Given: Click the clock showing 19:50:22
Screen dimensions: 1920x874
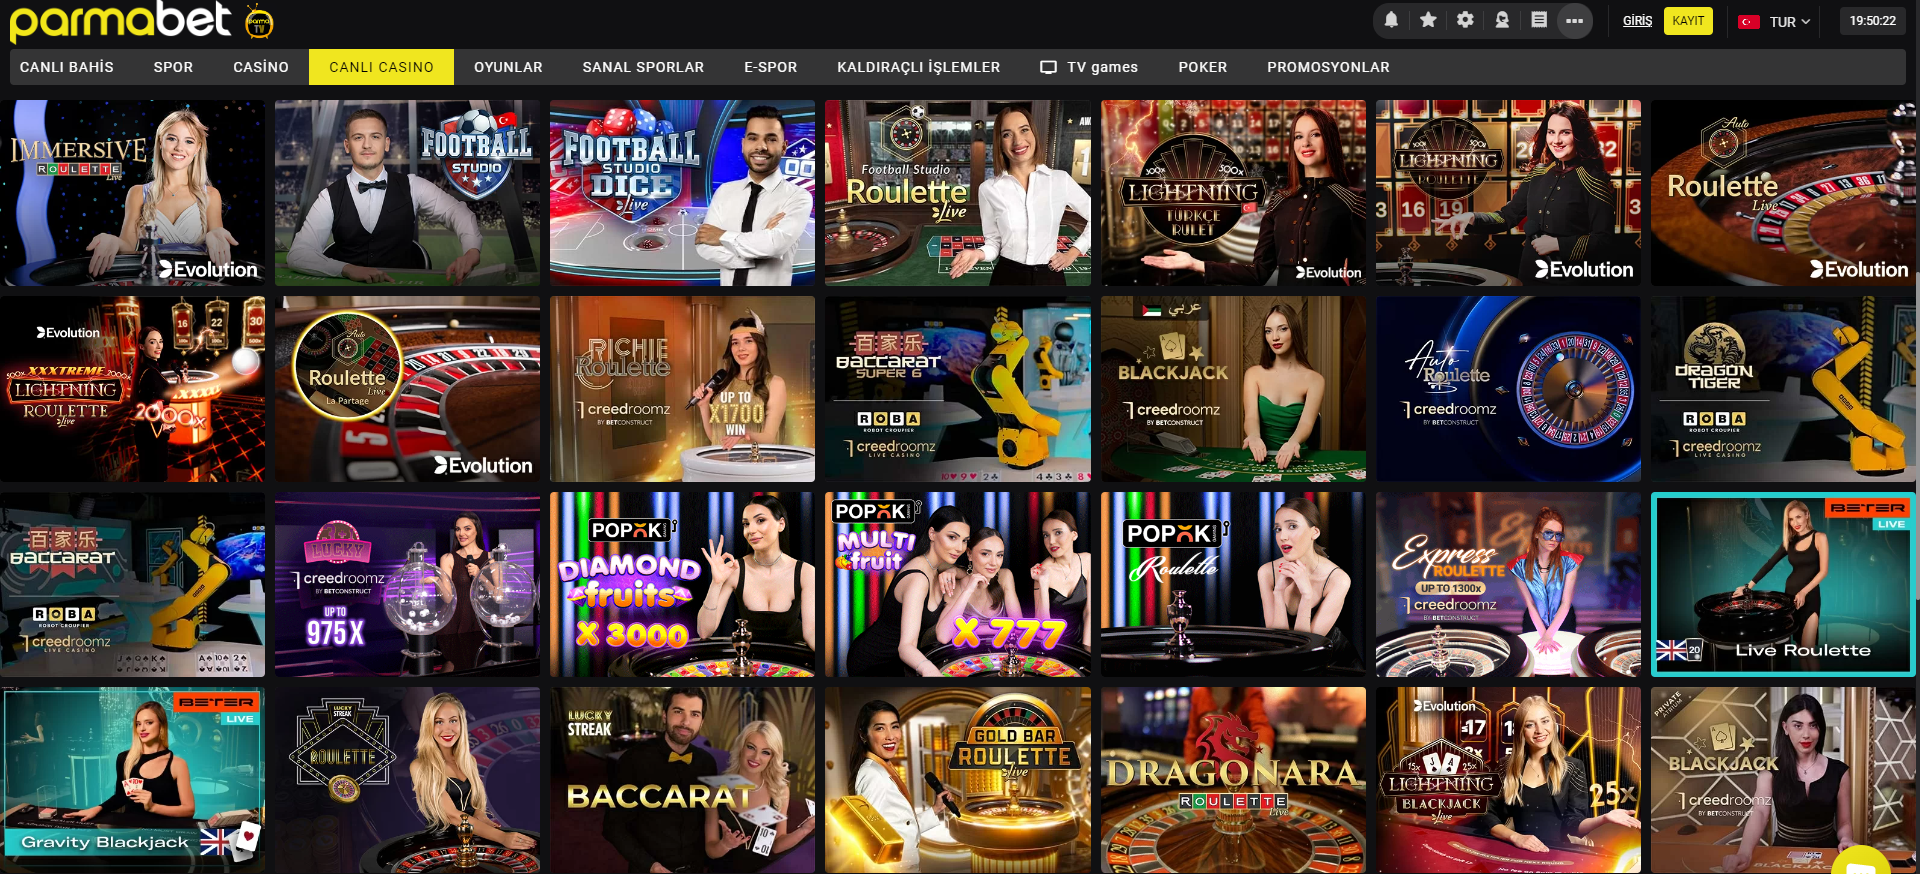Looking at the screenshot, I should [x=1872, y=21].
